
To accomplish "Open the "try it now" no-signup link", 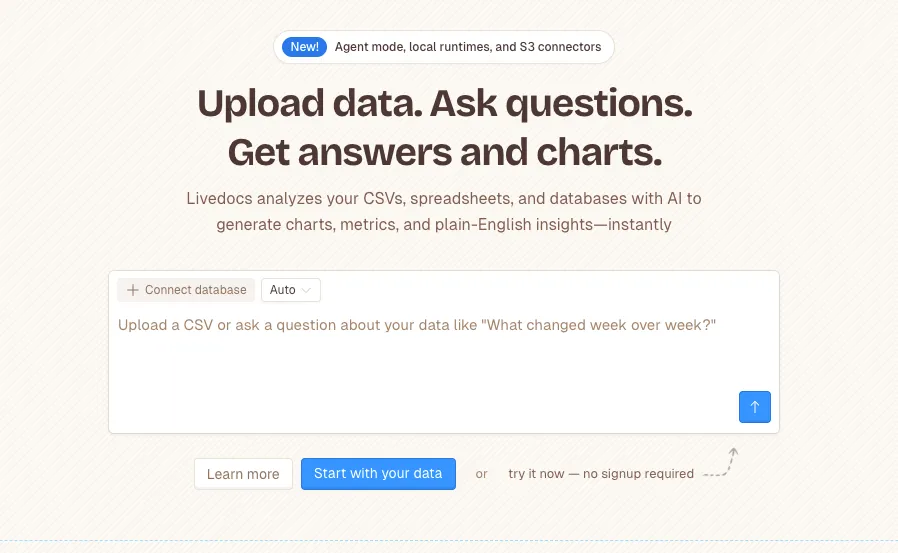I will tap(600, 474).
